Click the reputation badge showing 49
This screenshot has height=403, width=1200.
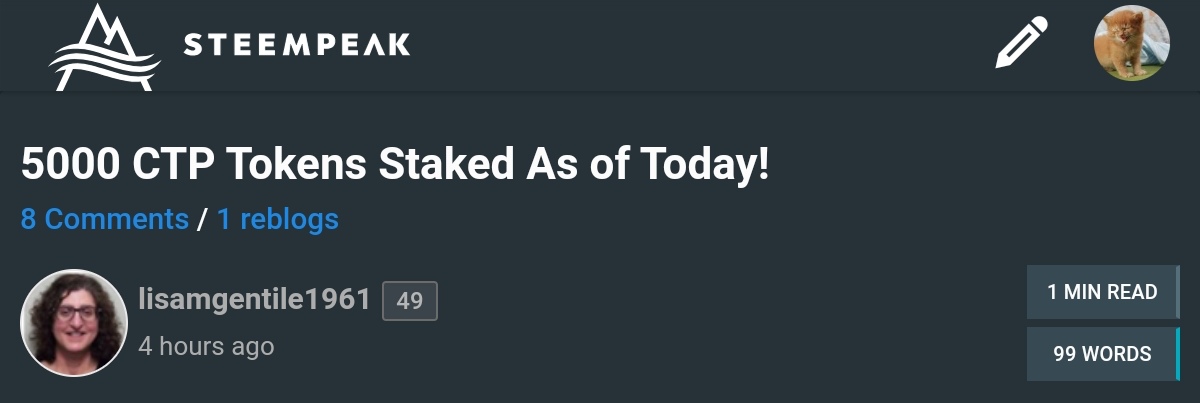pos(410,300)
